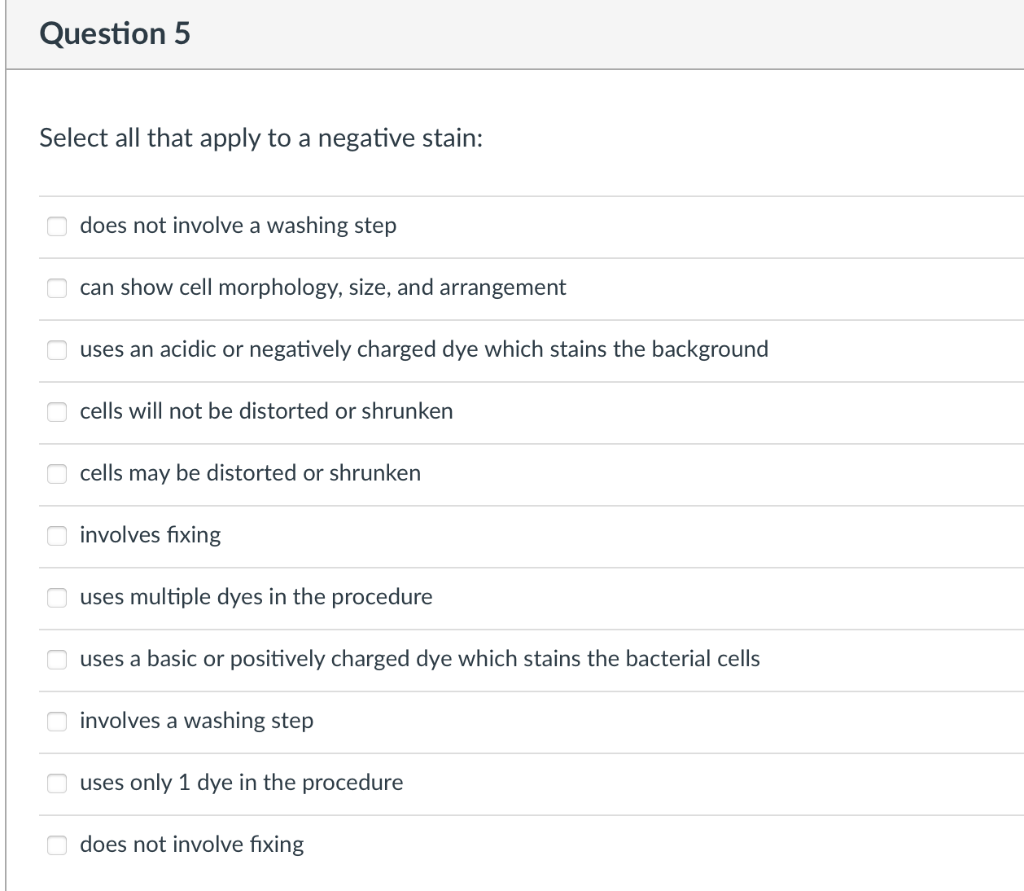Check the 'involves fixing' checkbox
1024x891 pixels.
pyautogui.click(x=57, y=536)
